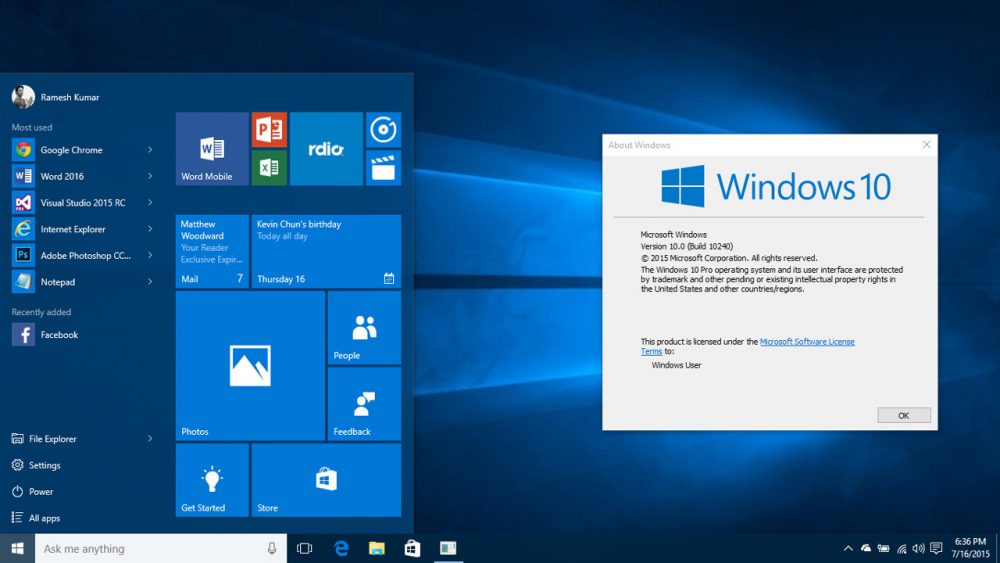1000x563 pixels.
Task: Open the Store icon on taskbar
Action: [413, 548]
